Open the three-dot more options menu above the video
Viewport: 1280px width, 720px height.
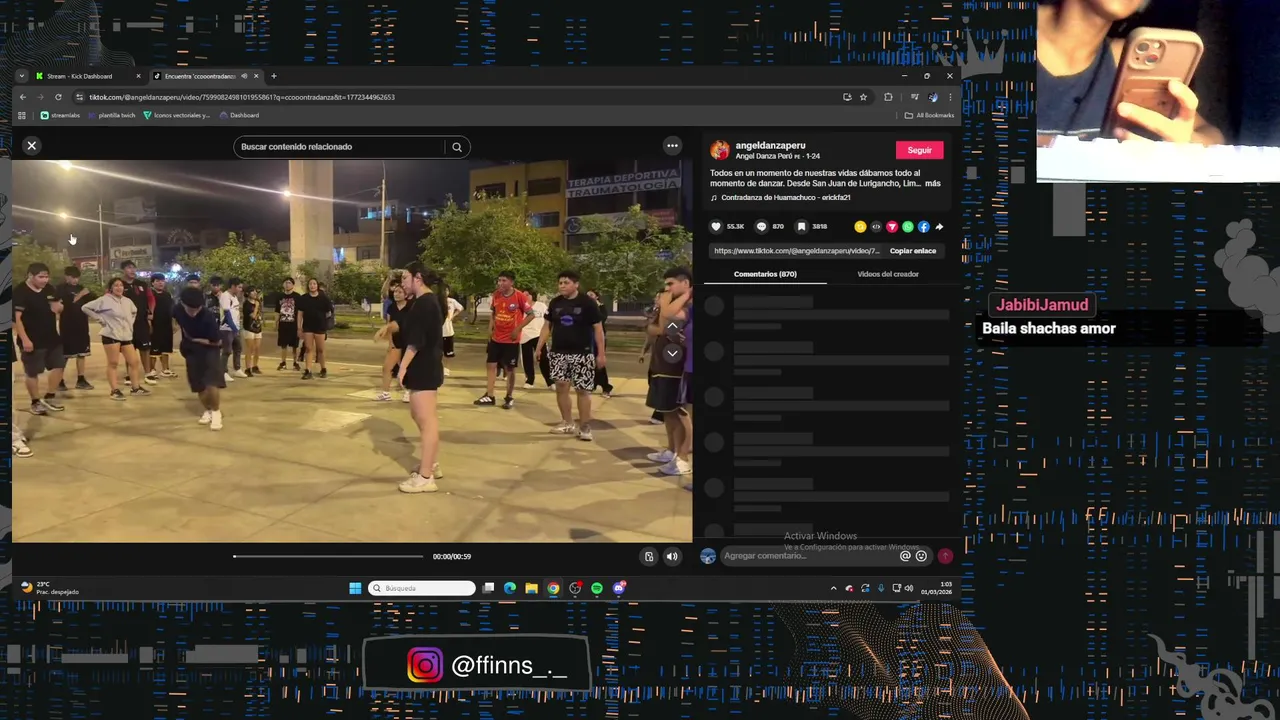pos(672,146)
